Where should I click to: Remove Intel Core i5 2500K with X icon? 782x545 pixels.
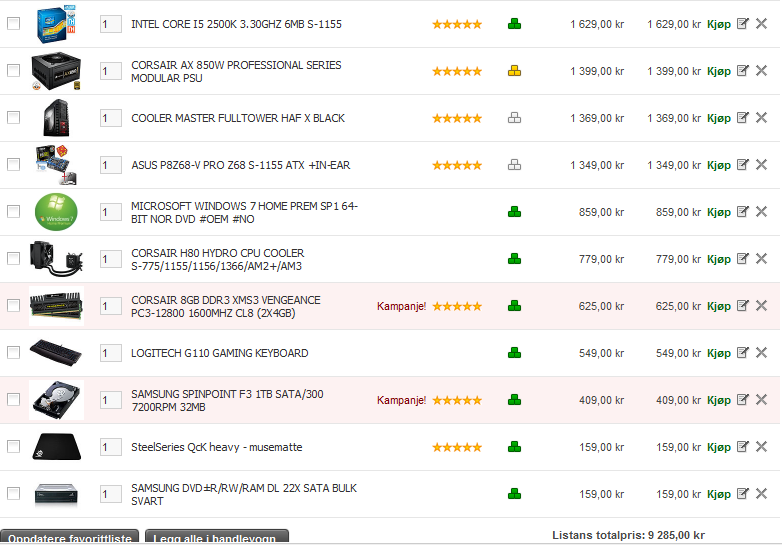click(x=761, y=23)
